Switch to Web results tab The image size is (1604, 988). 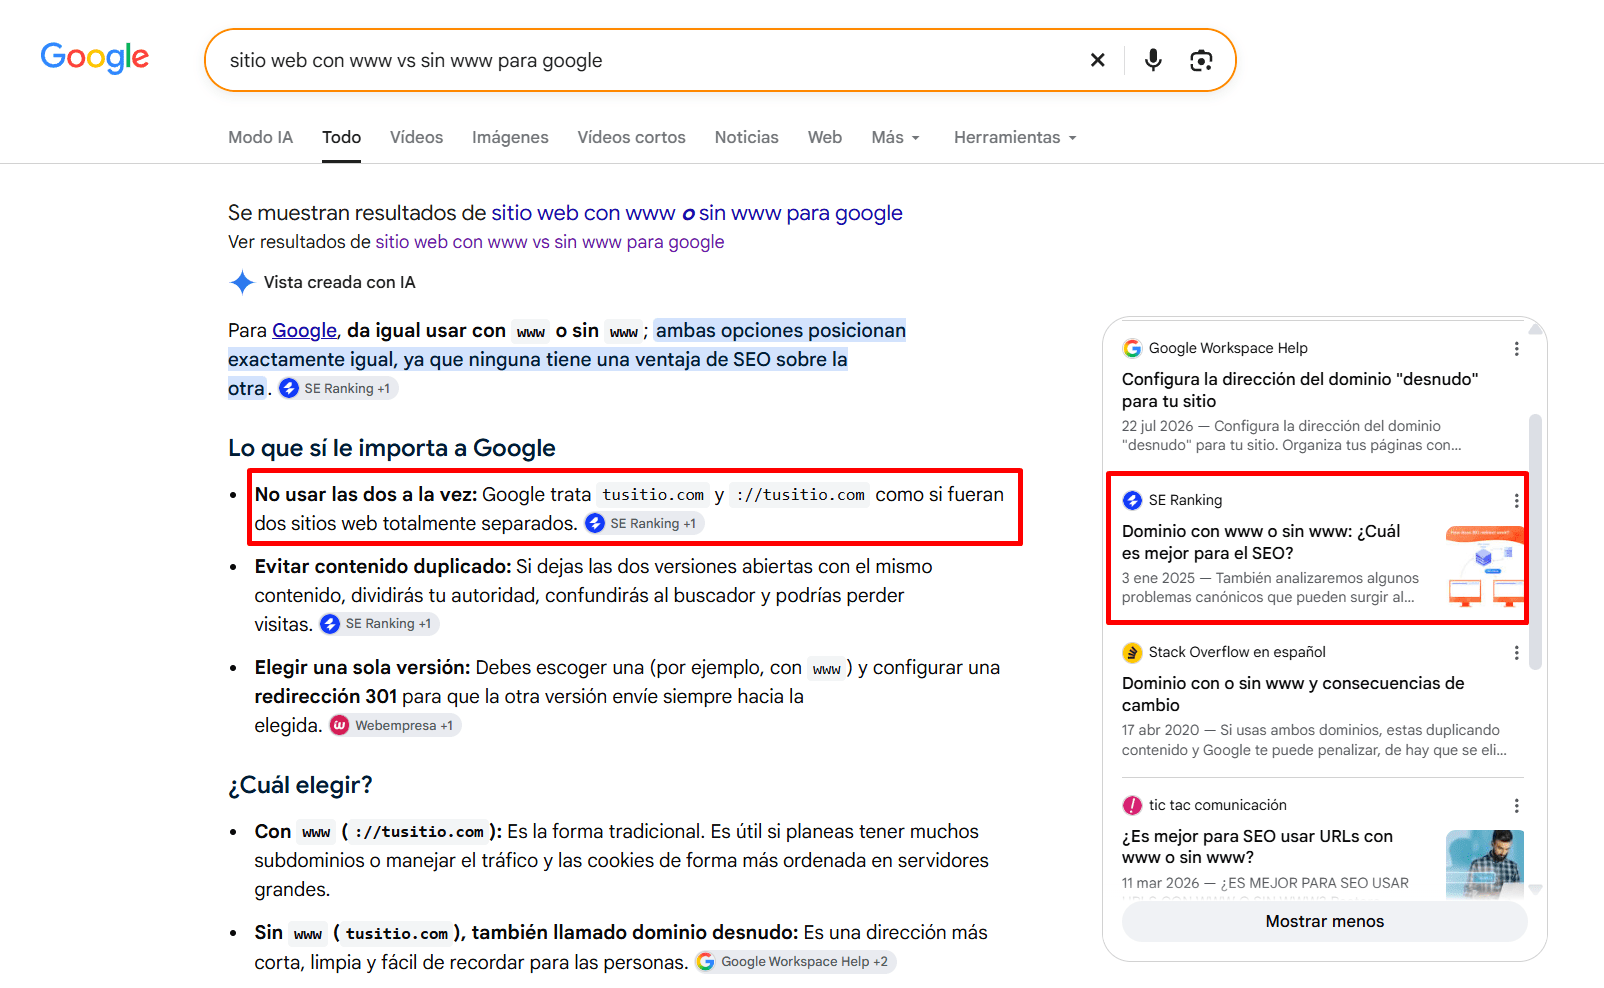click(x=824, y=137)
